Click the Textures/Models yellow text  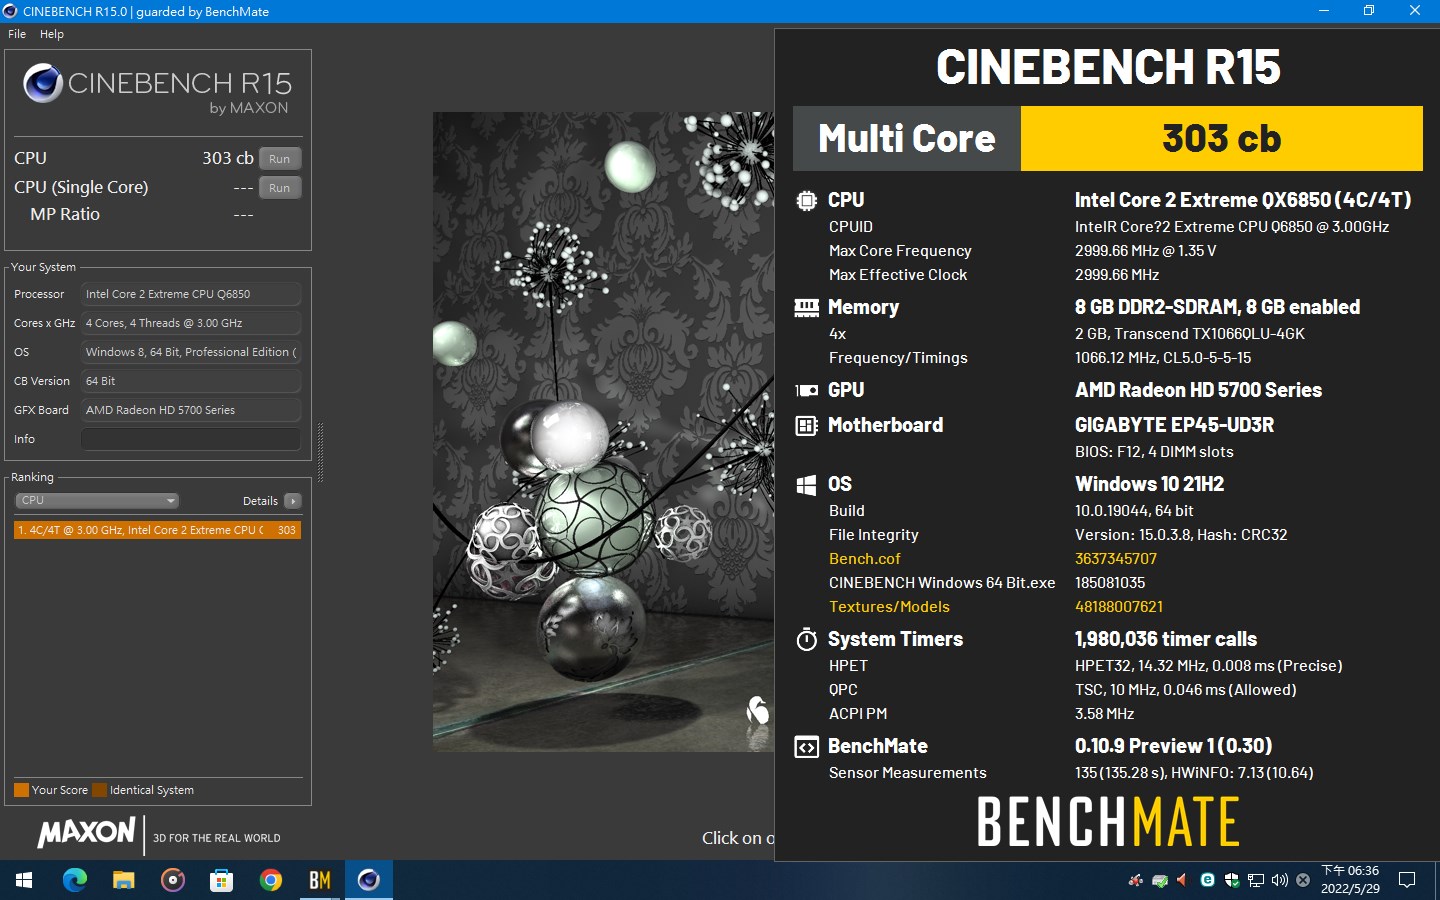889,607
